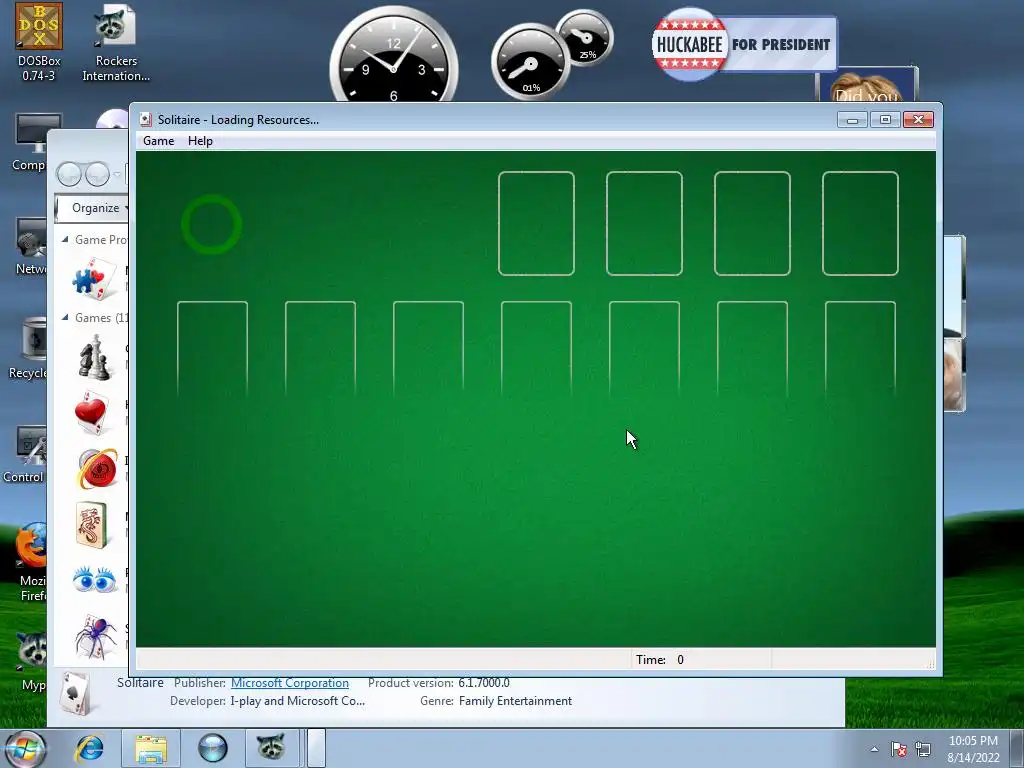Click the blue orb taskbar icon
This screenshot has height=768, width=1024.
(x=213, y=748)
